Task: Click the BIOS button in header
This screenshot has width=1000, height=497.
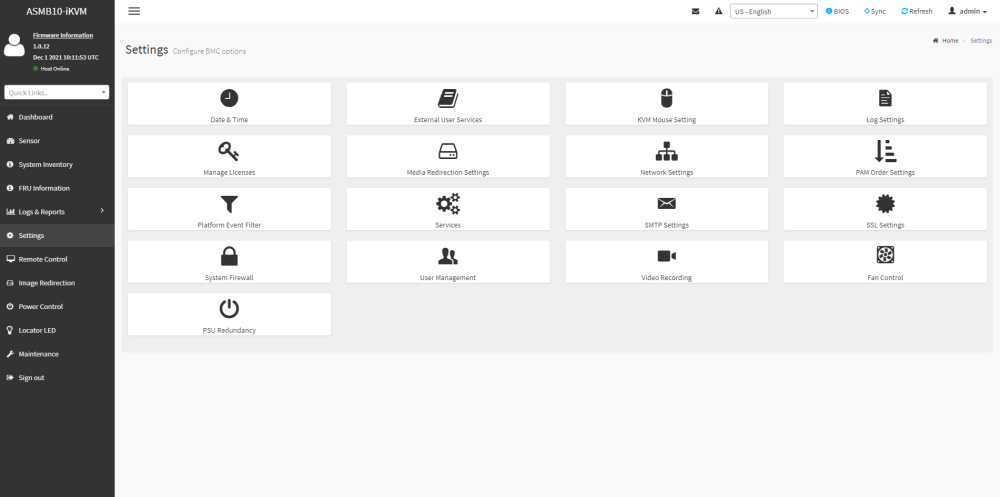Action: tap(837, 11)
